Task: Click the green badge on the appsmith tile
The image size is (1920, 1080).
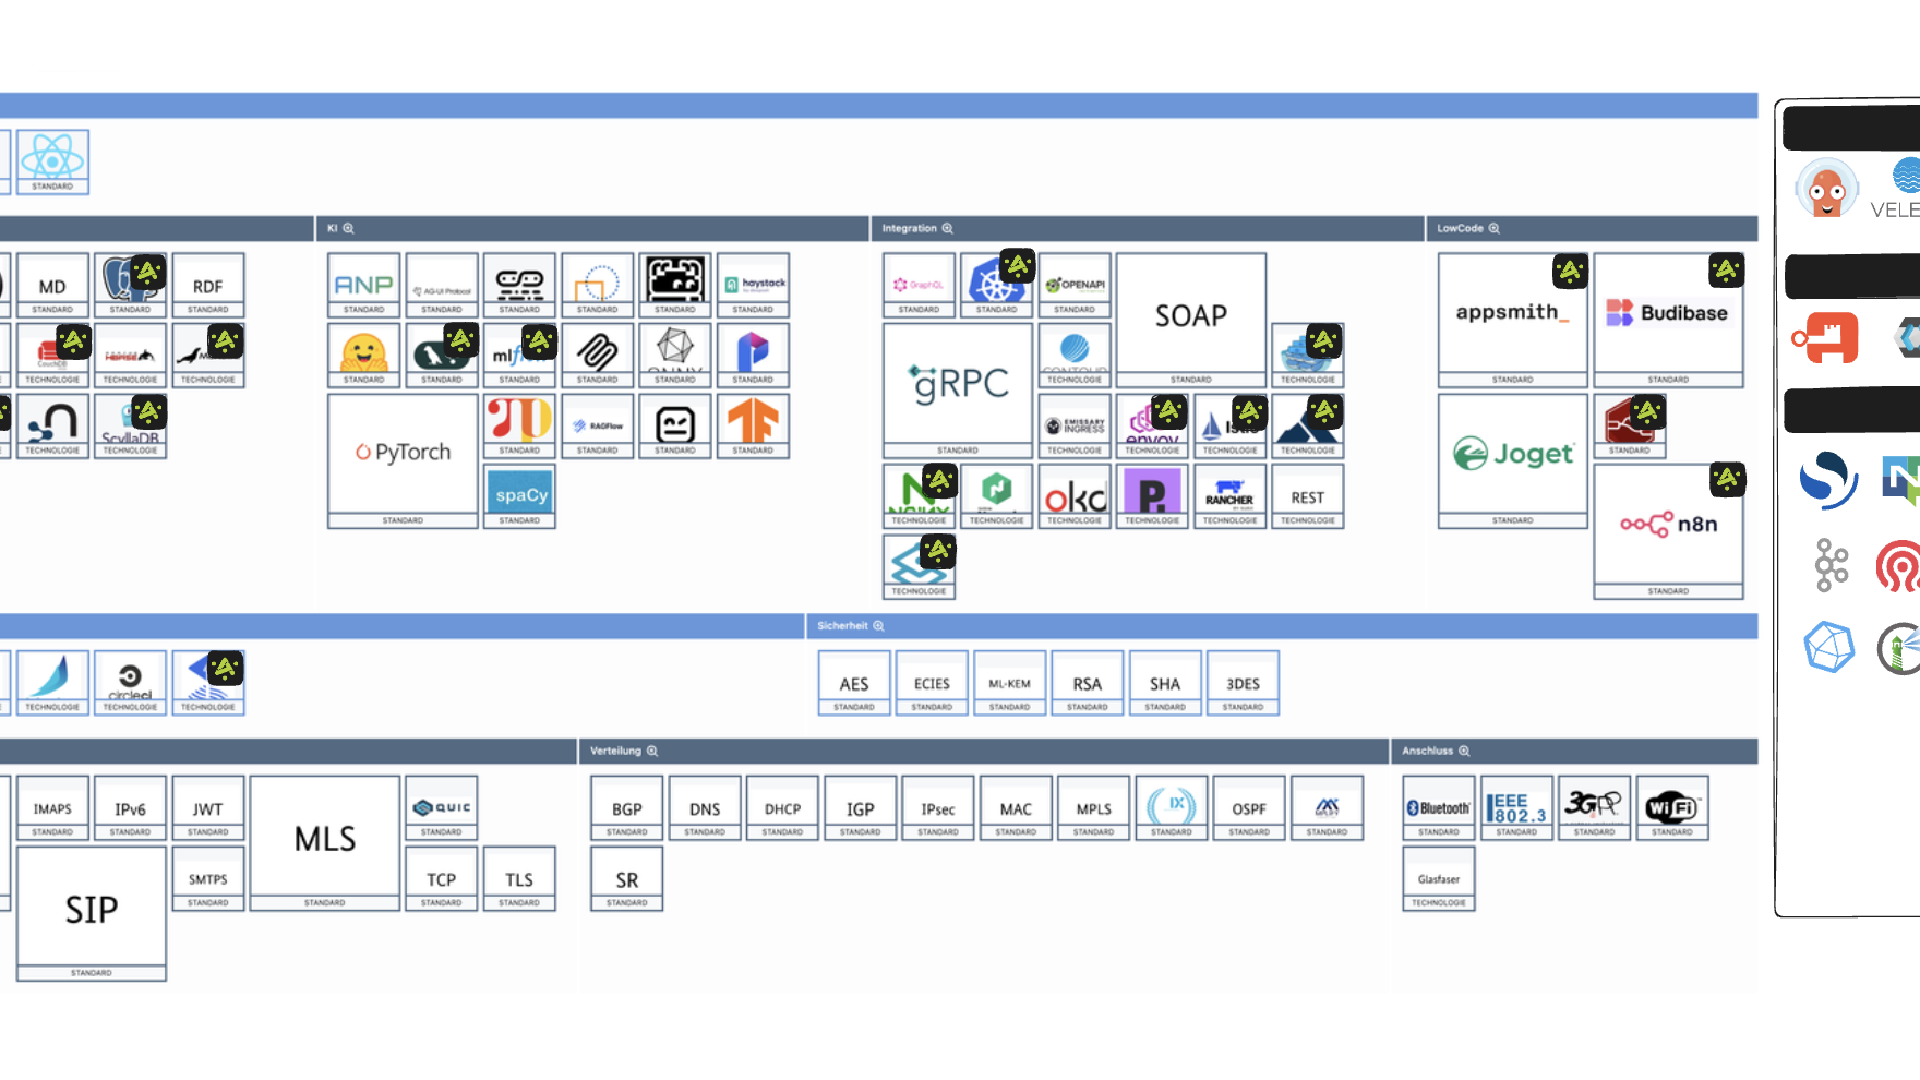Action: coord(1569,270)
